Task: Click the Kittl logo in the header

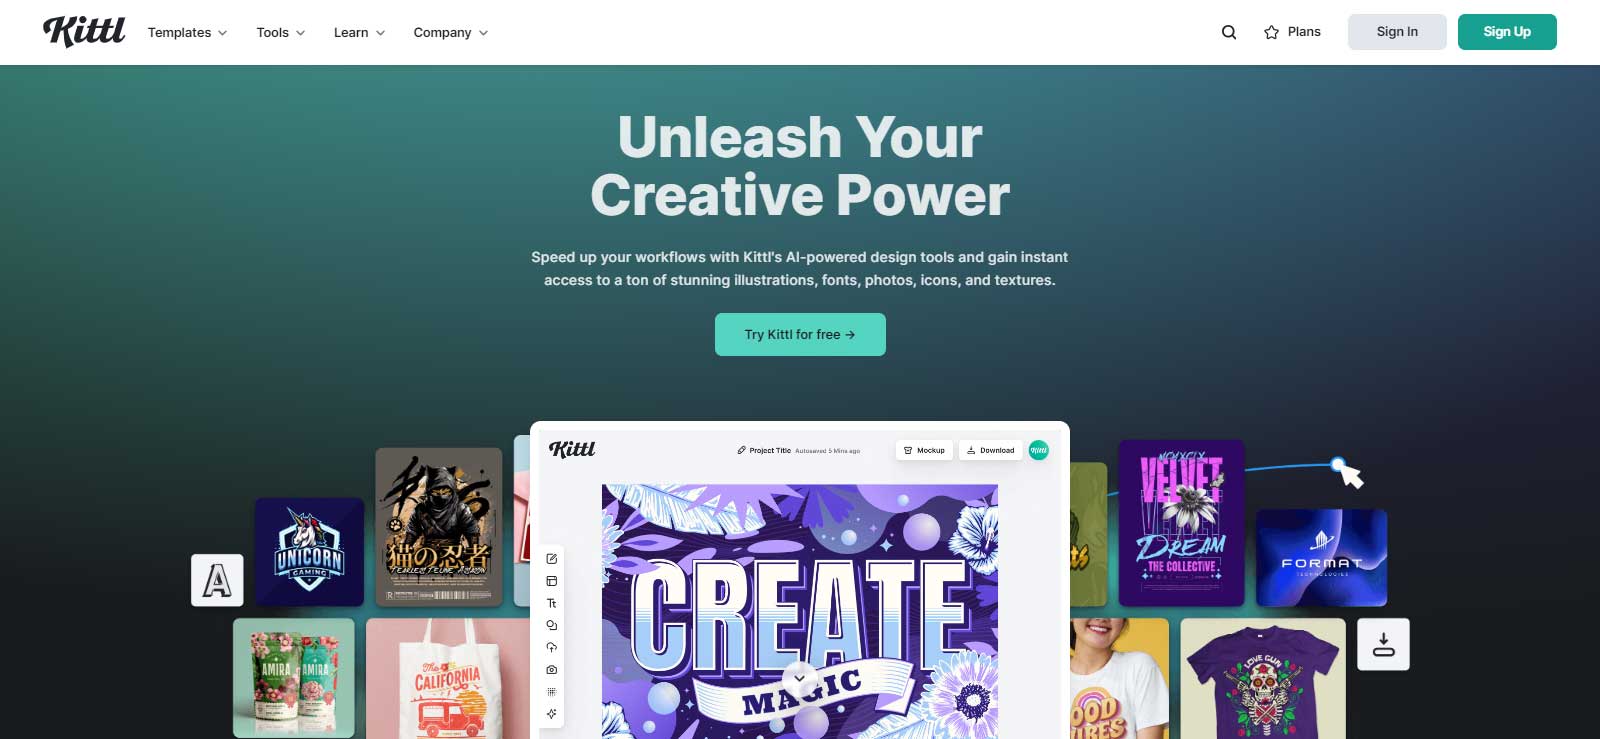Action: (84, 31)
